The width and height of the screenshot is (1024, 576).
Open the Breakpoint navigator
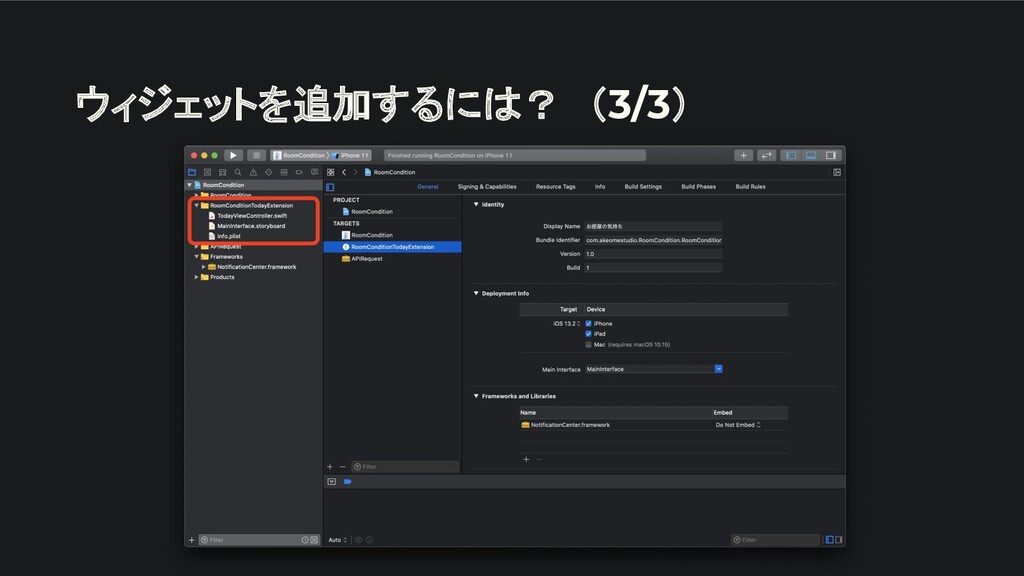tap(299, 172)
